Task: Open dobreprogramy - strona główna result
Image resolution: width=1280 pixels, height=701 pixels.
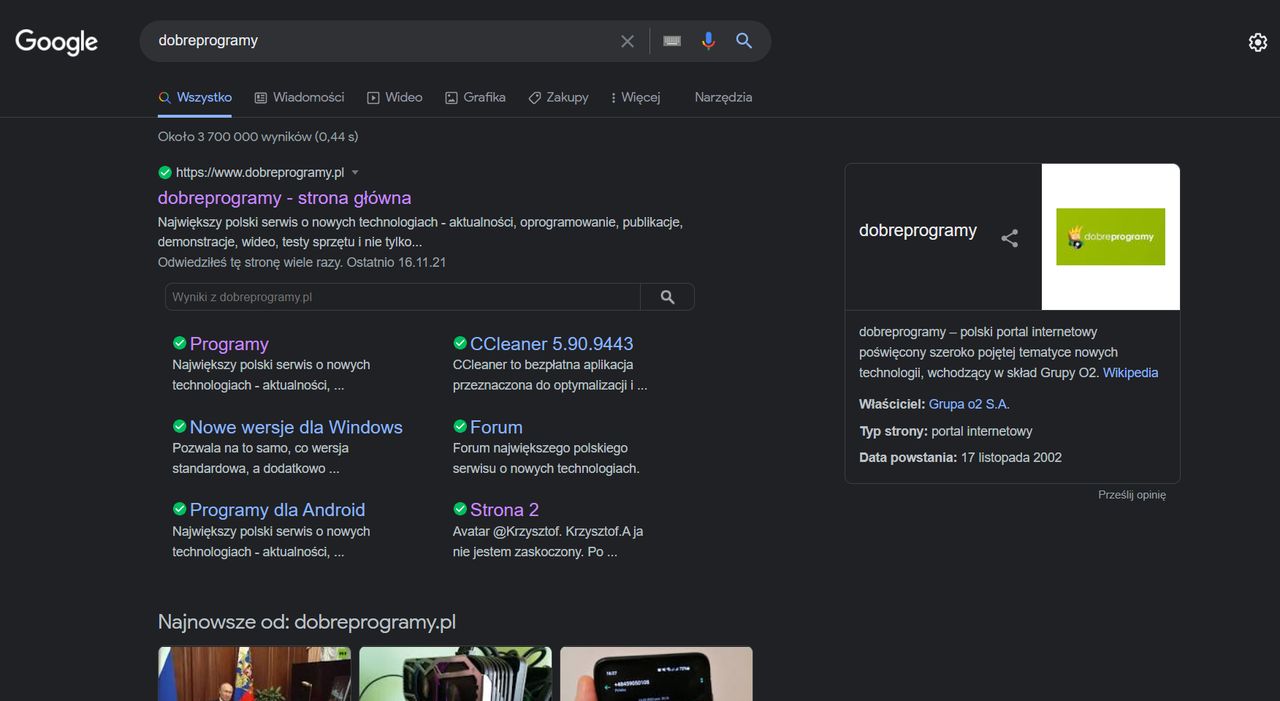Action: (x=285, y=198)
